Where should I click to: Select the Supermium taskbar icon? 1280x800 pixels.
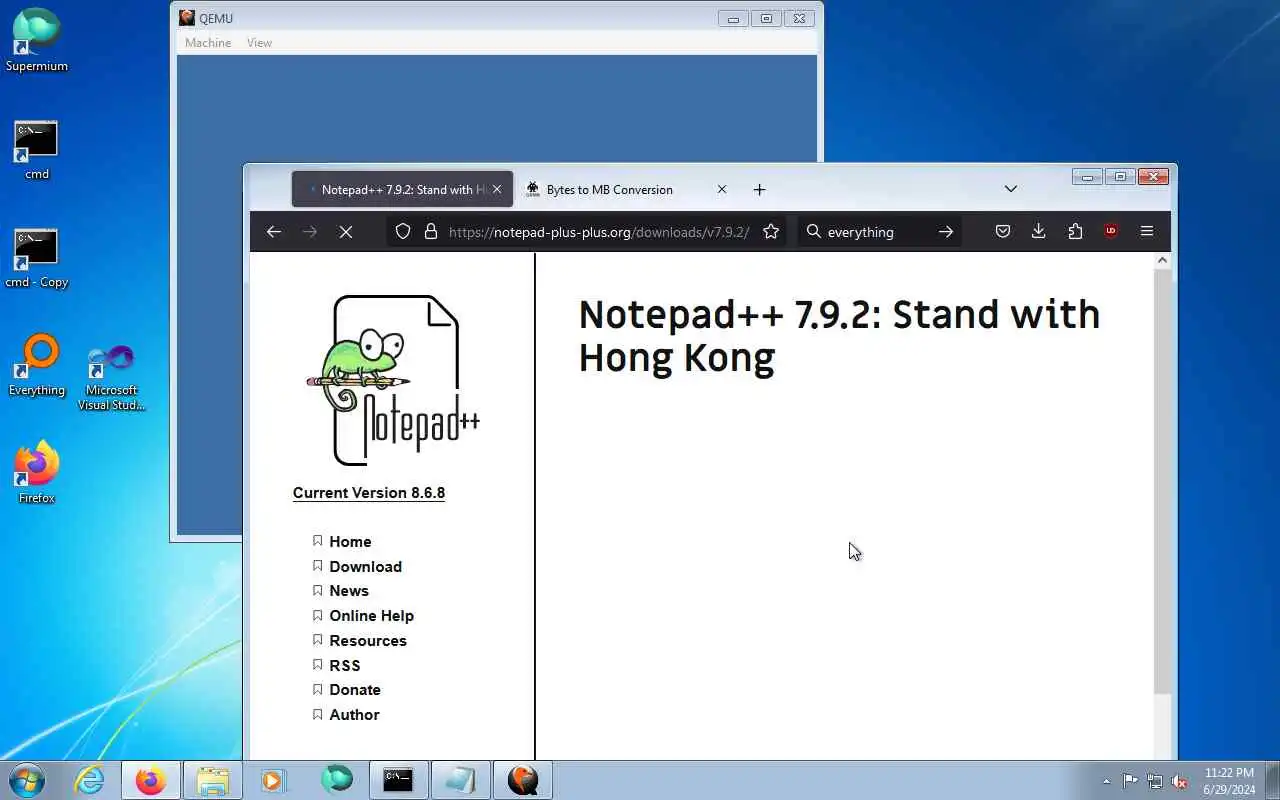337,780
